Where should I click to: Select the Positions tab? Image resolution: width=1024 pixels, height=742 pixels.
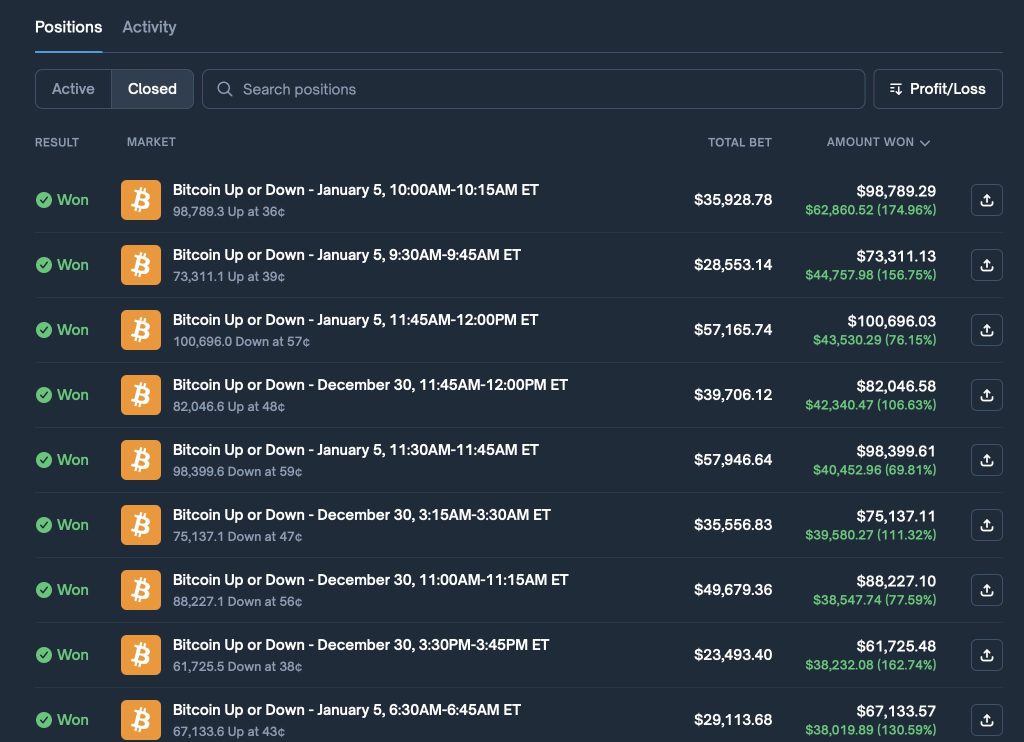pos(68,27)
